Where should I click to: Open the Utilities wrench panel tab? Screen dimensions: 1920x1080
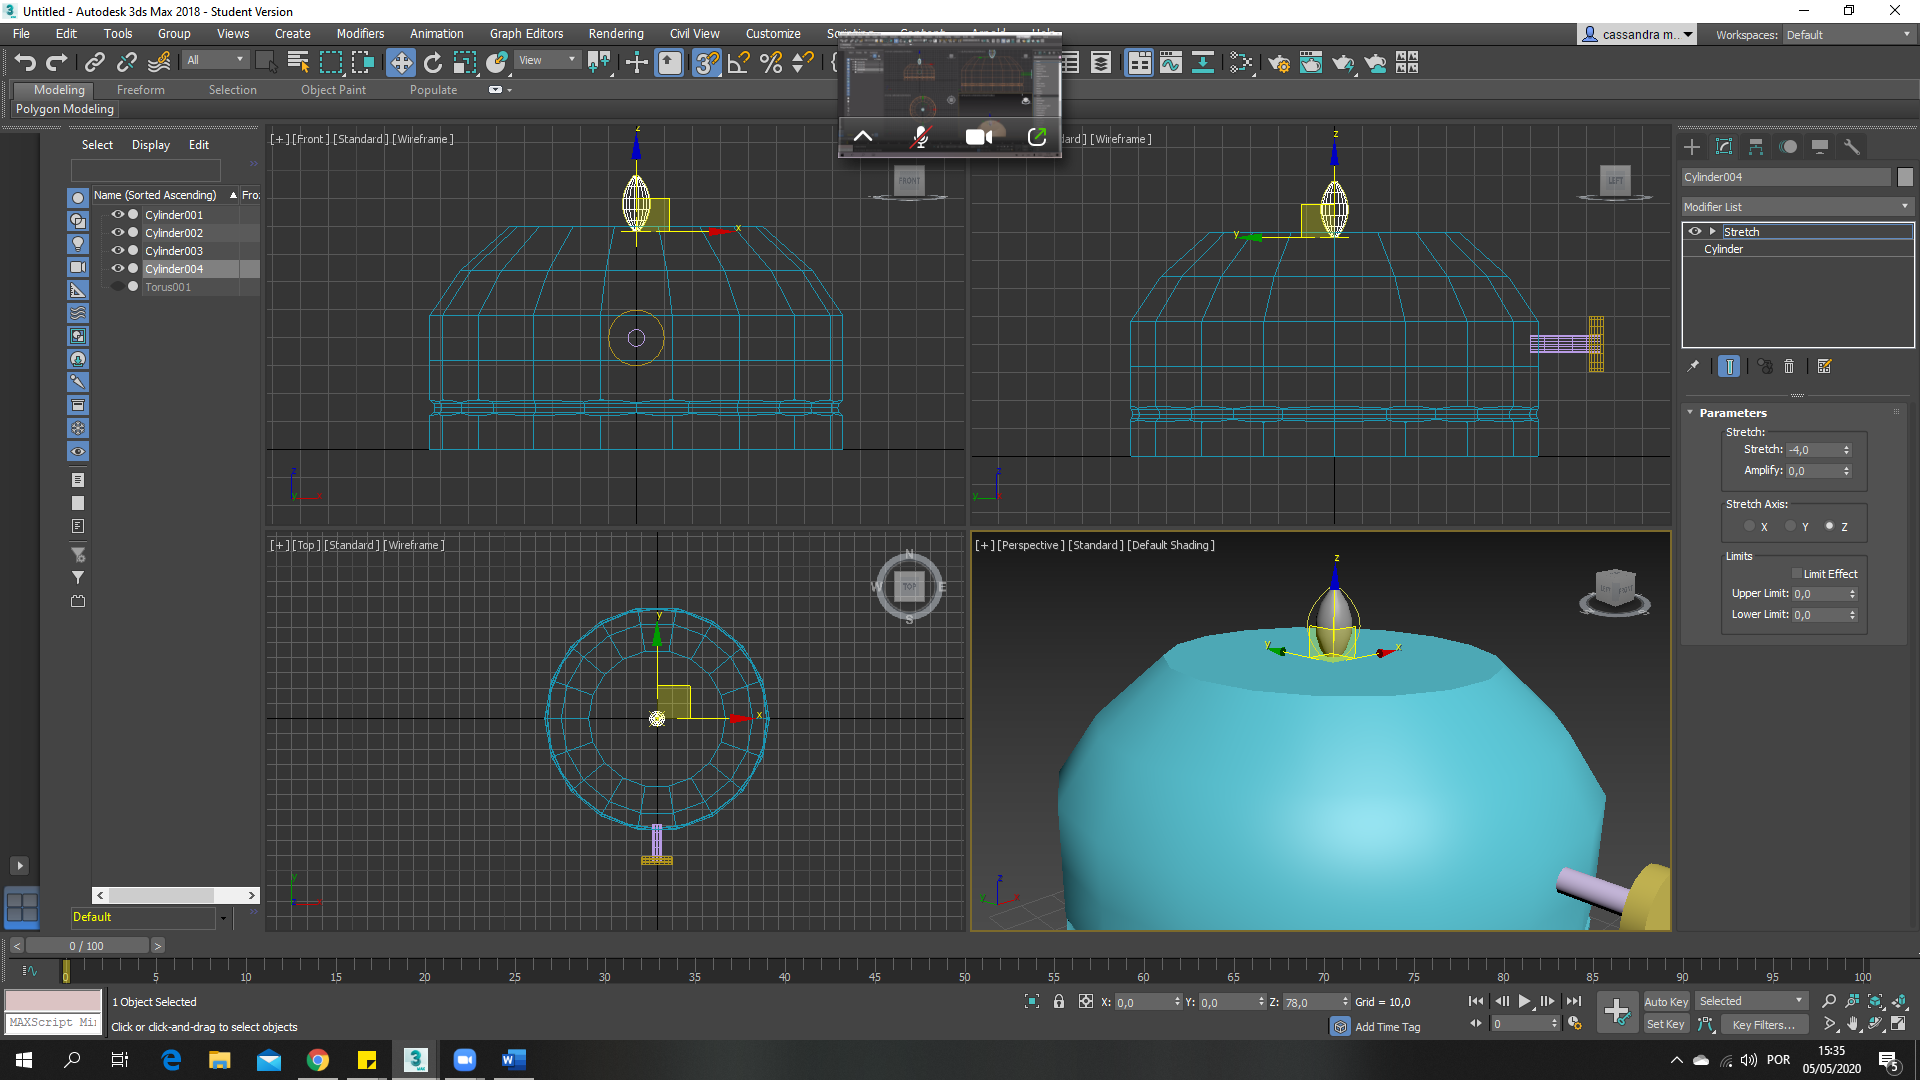click(1852, 147)
